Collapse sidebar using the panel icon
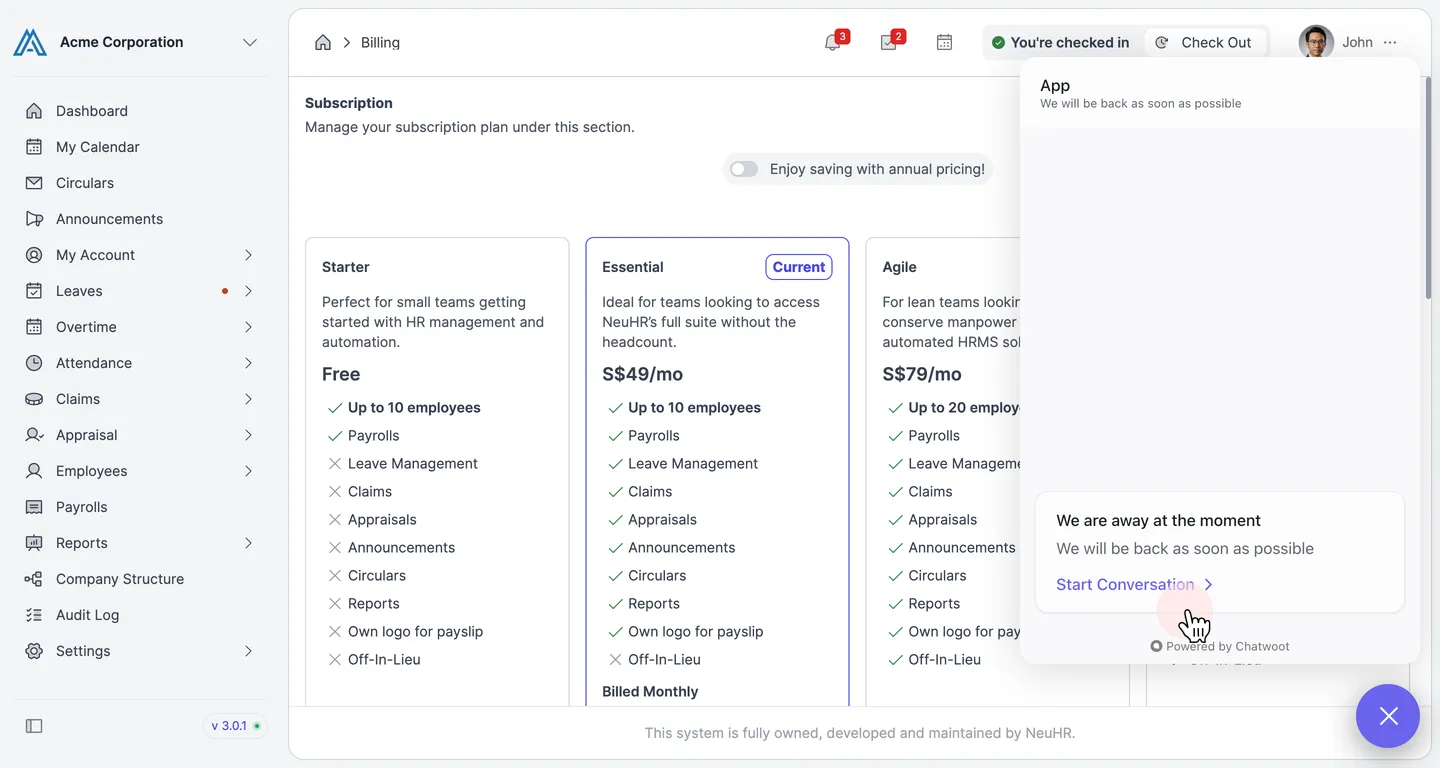Viewport: 1440px width, 768px height. coord(34,726)
